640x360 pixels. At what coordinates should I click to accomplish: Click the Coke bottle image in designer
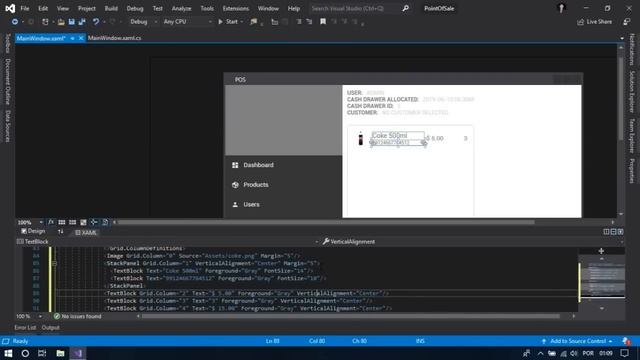(x=360, y=138)
